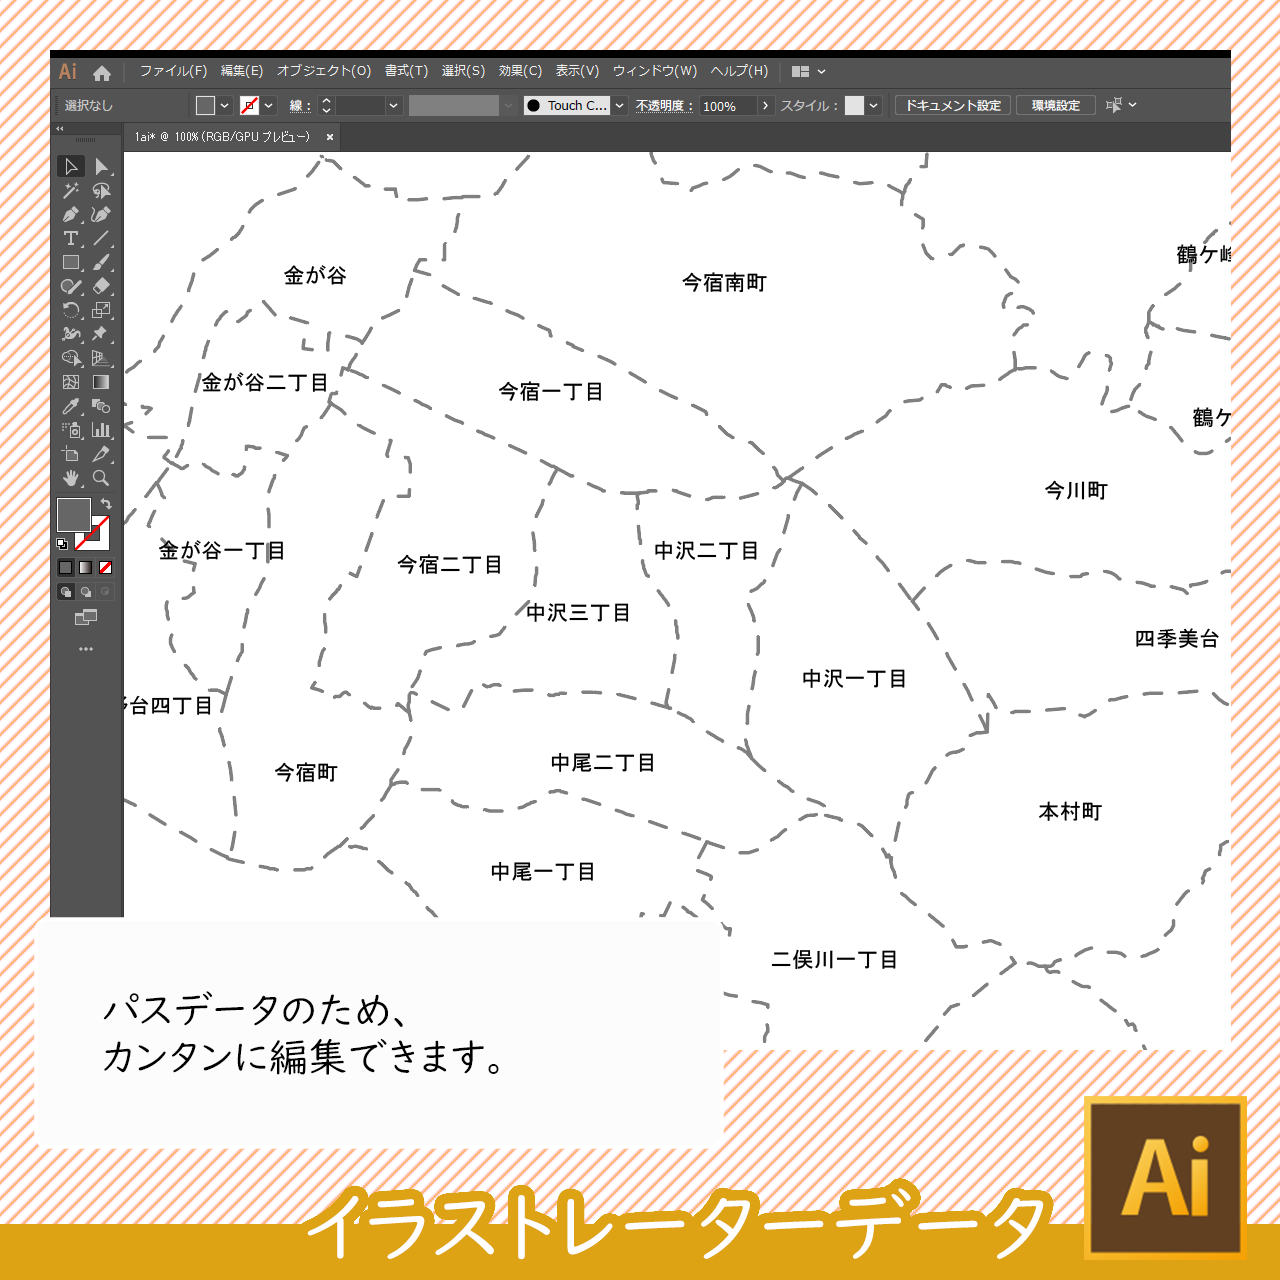The height and width of the screenshot is (1280, 1280).
Task: Set paint mode to None
Action: (105, 567)
